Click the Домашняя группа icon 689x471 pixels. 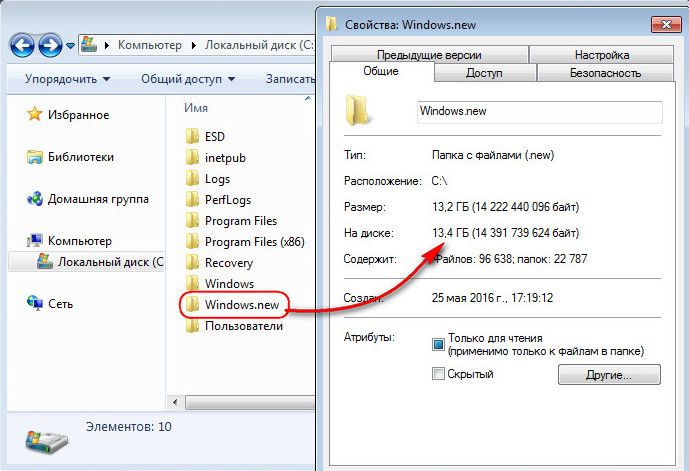click(35, 199)
